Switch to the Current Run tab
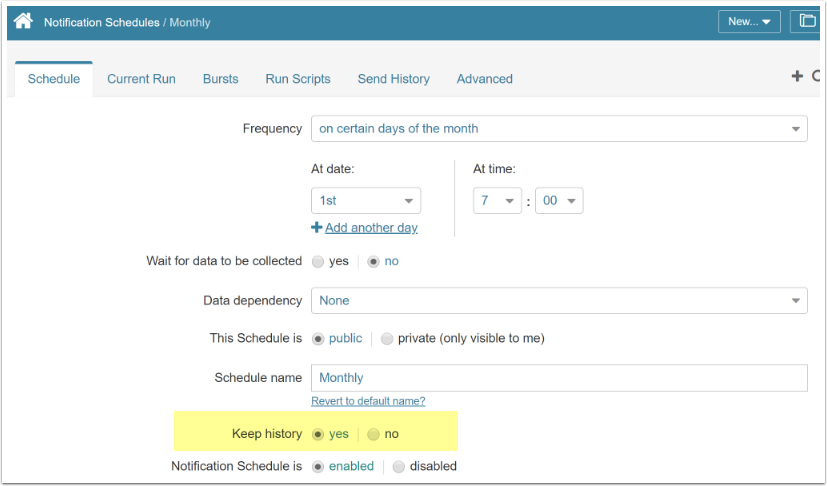 pyautogui.click(x=141, y=79)
